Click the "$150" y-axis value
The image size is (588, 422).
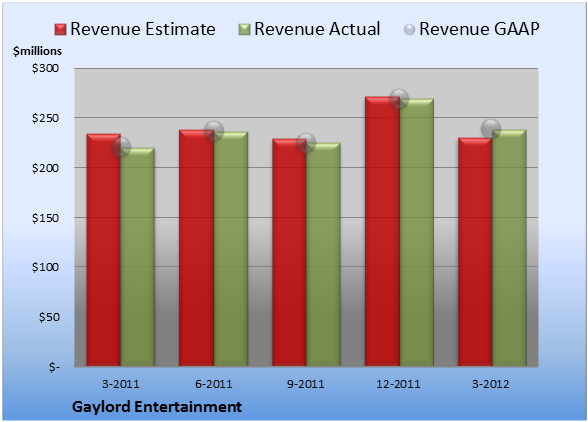(x=45, y=218)
